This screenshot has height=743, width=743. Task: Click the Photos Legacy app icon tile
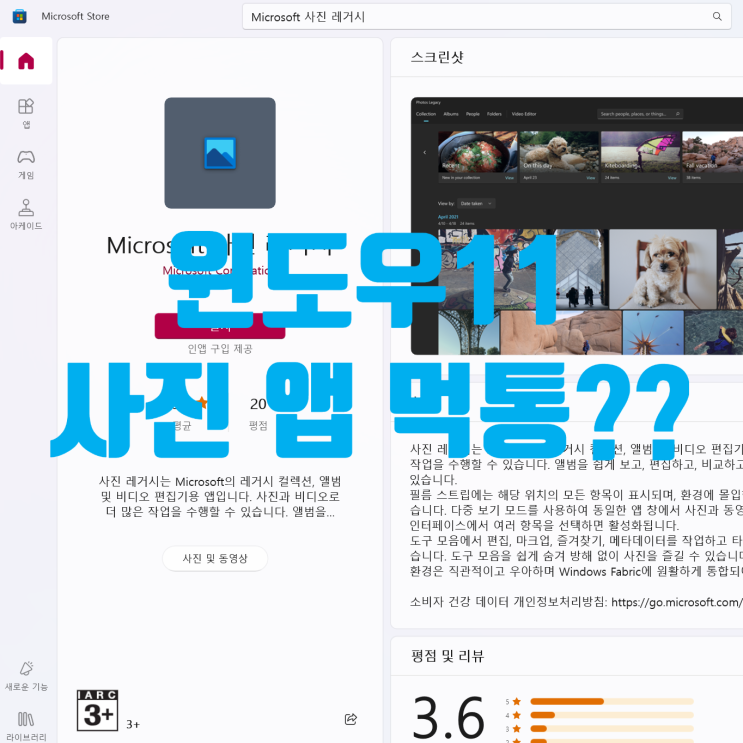point(220,153)
